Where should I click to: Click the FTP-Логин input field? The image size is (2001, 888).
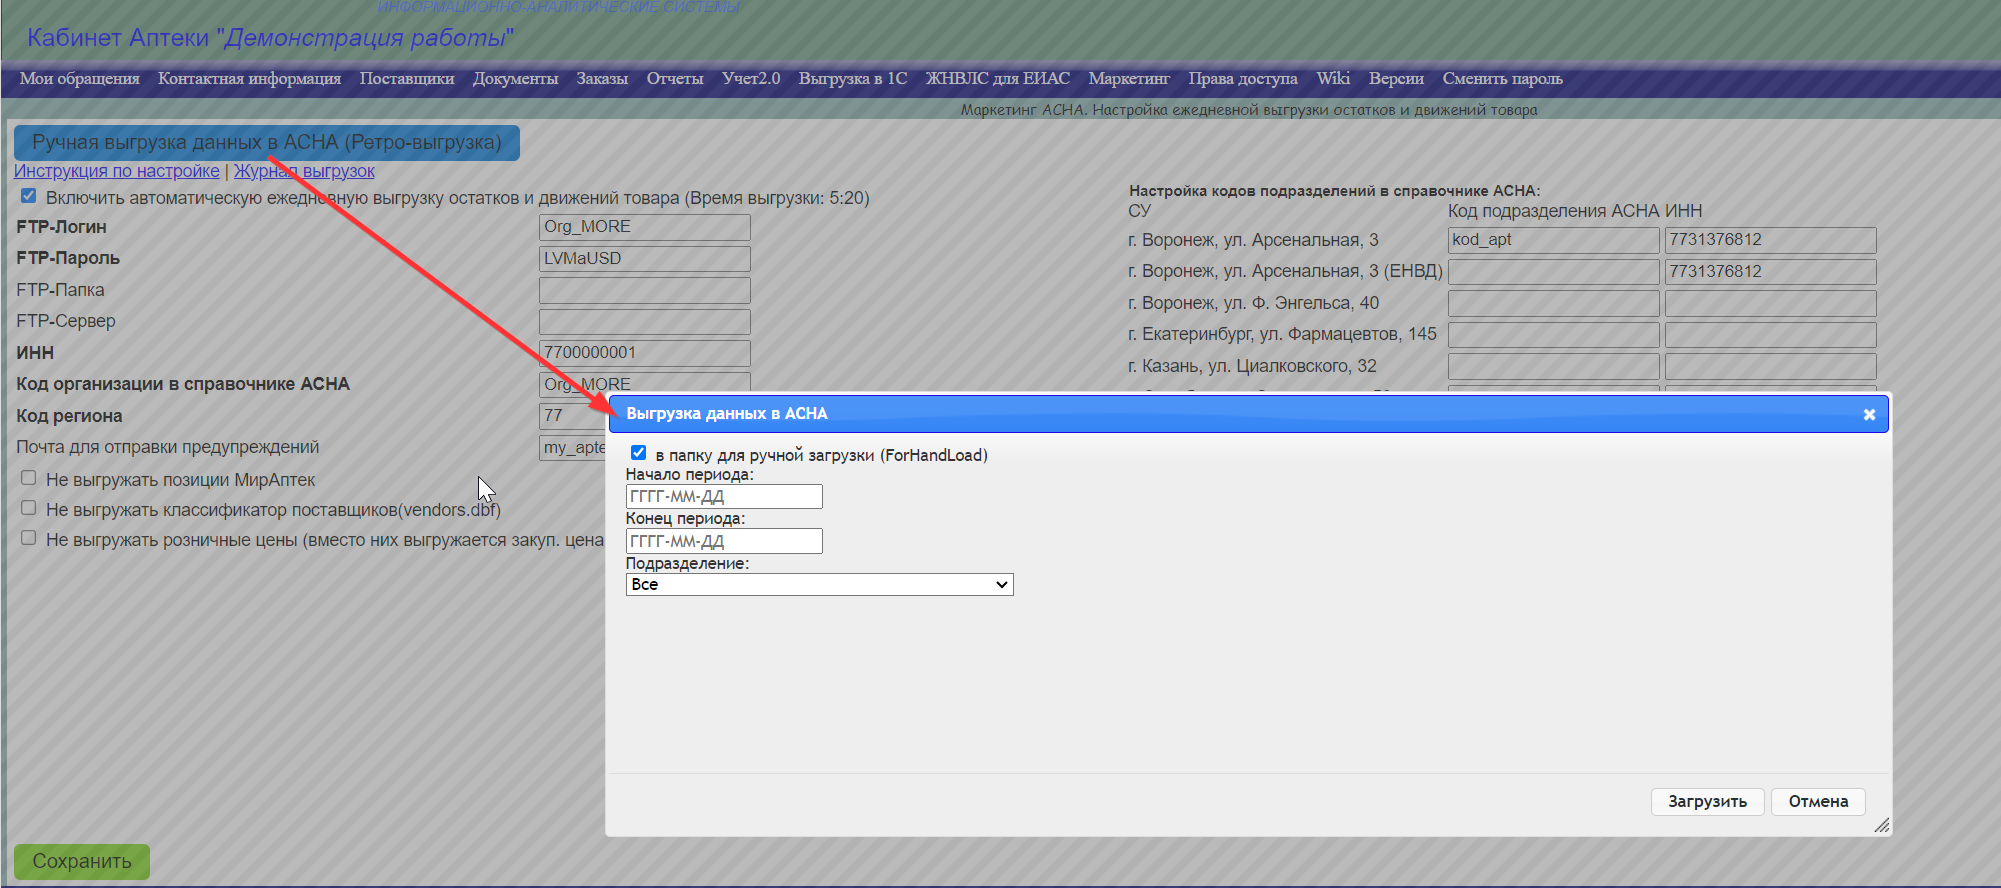(644, 227)
